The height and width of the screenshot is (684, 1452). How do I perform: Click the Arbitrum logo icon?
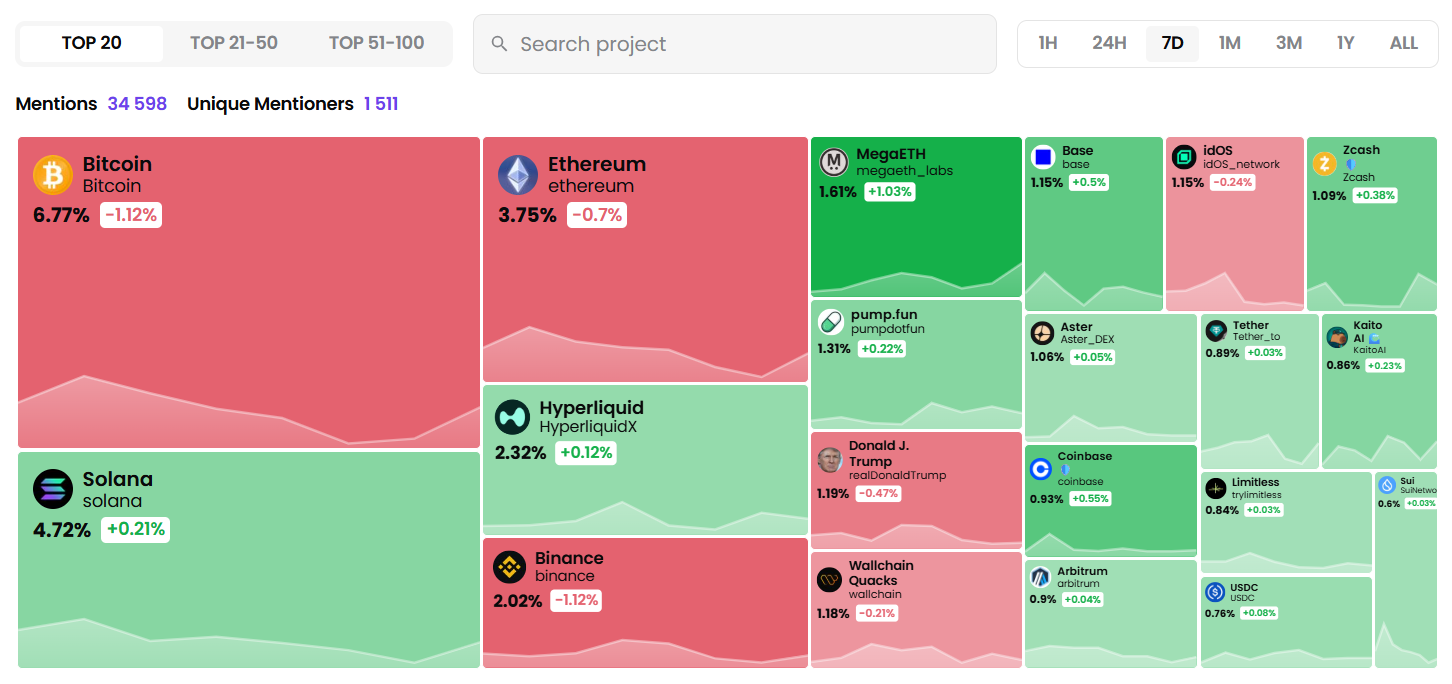pos(1041,577)
